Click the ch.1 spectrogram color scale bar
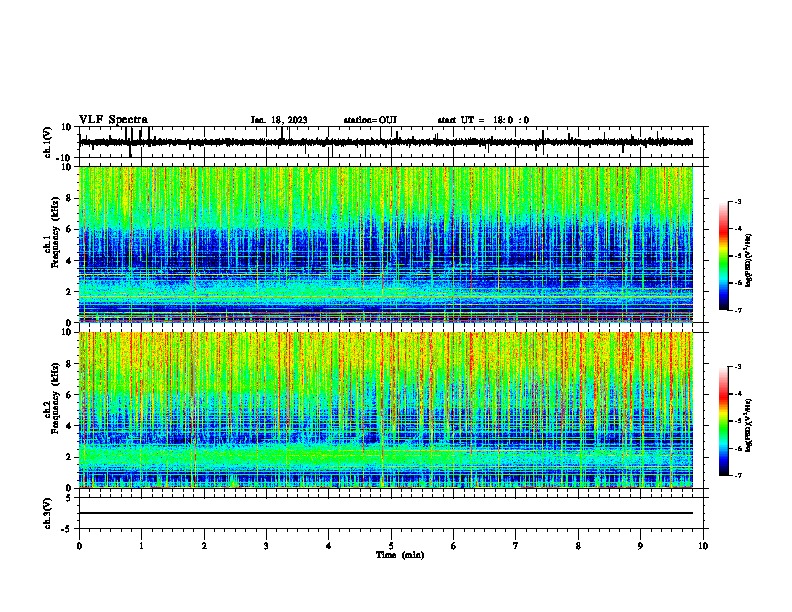Screen dimensions: 792x612 (723, 256)
